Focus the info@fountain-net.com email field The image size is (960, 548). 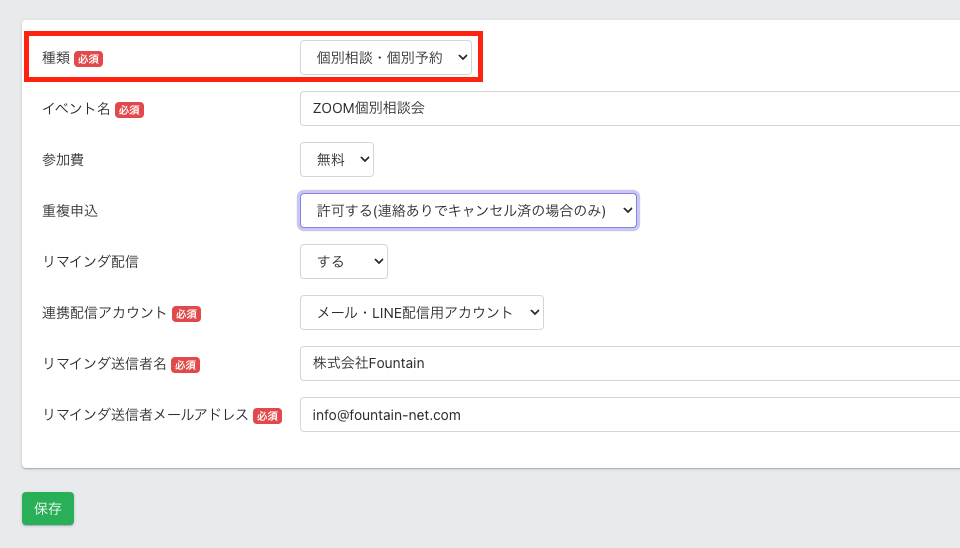coord(630,415)
